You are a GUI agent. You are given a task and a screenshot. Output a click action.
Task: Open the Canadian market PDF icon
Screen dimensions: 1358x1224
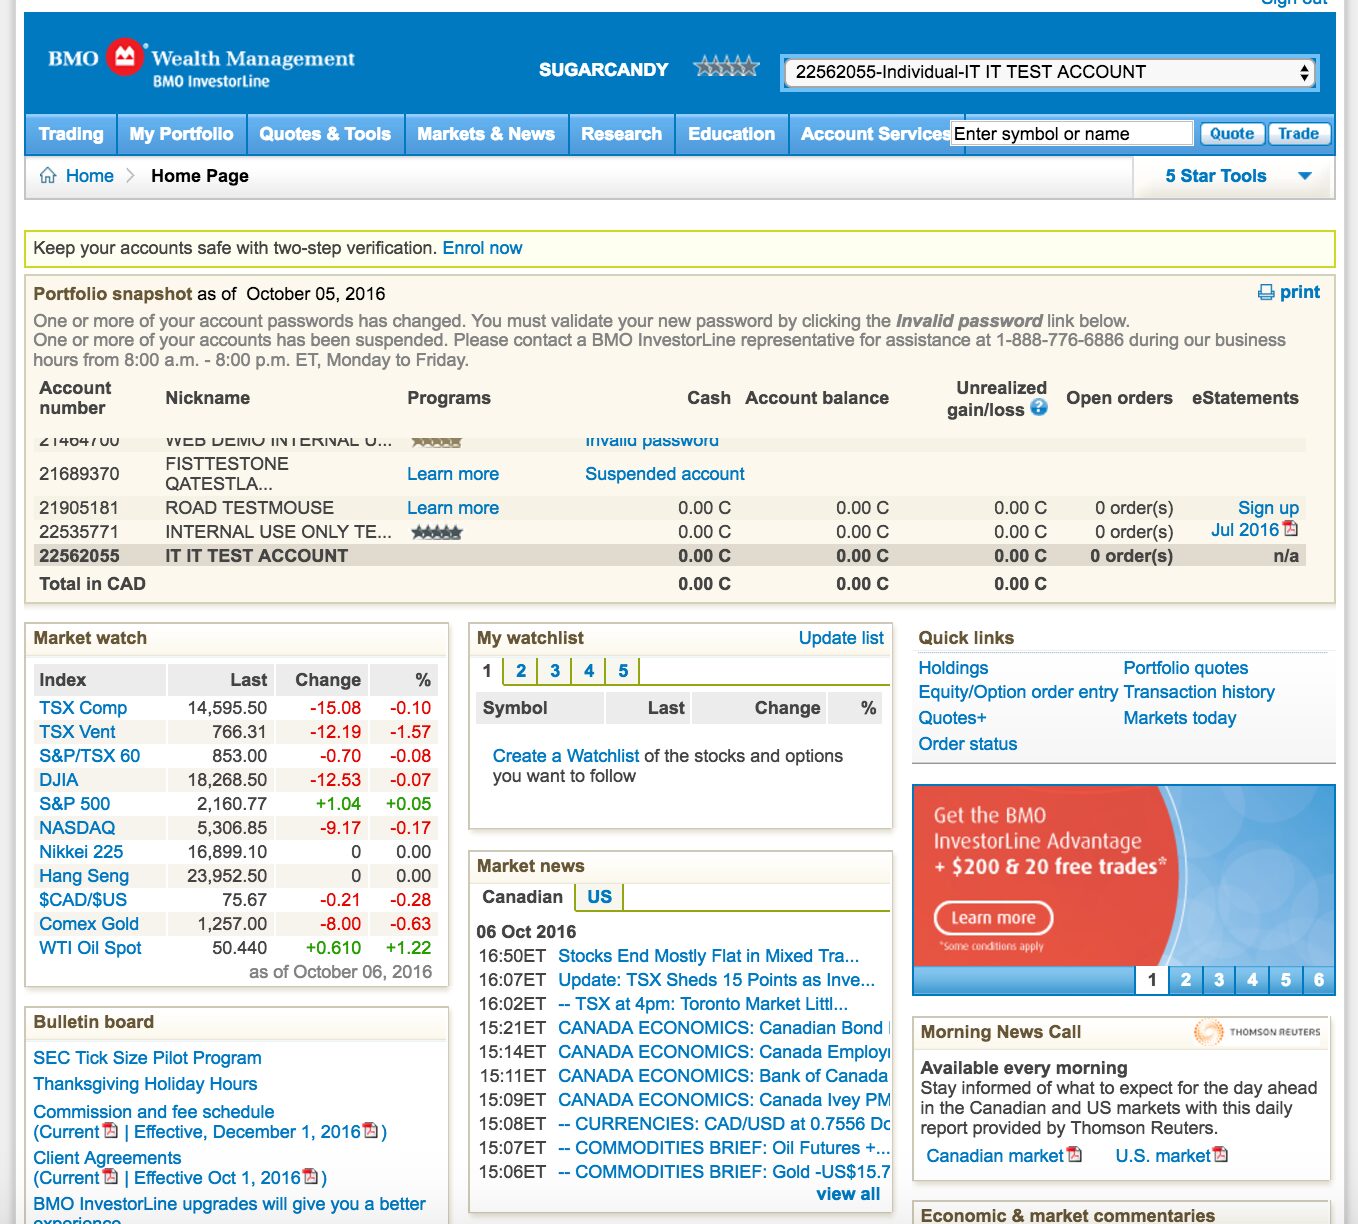1075,1155
